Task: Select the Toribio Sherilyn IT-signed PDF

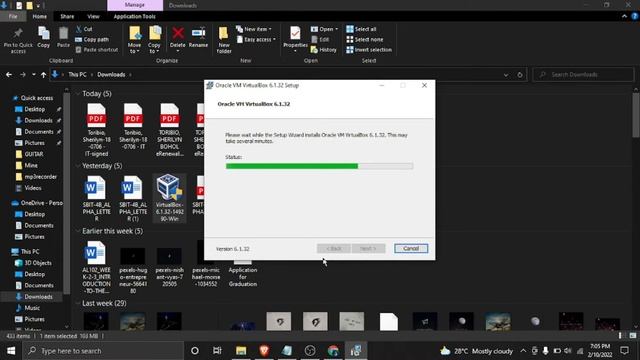Action: (x=96, y=130)
